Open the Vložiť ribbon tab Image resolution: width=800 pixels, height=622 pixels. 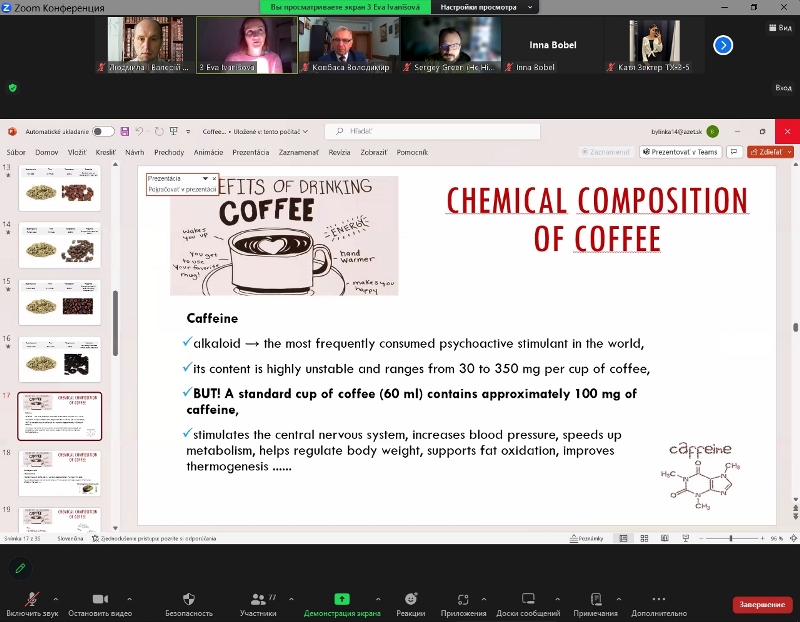(77, 152)
